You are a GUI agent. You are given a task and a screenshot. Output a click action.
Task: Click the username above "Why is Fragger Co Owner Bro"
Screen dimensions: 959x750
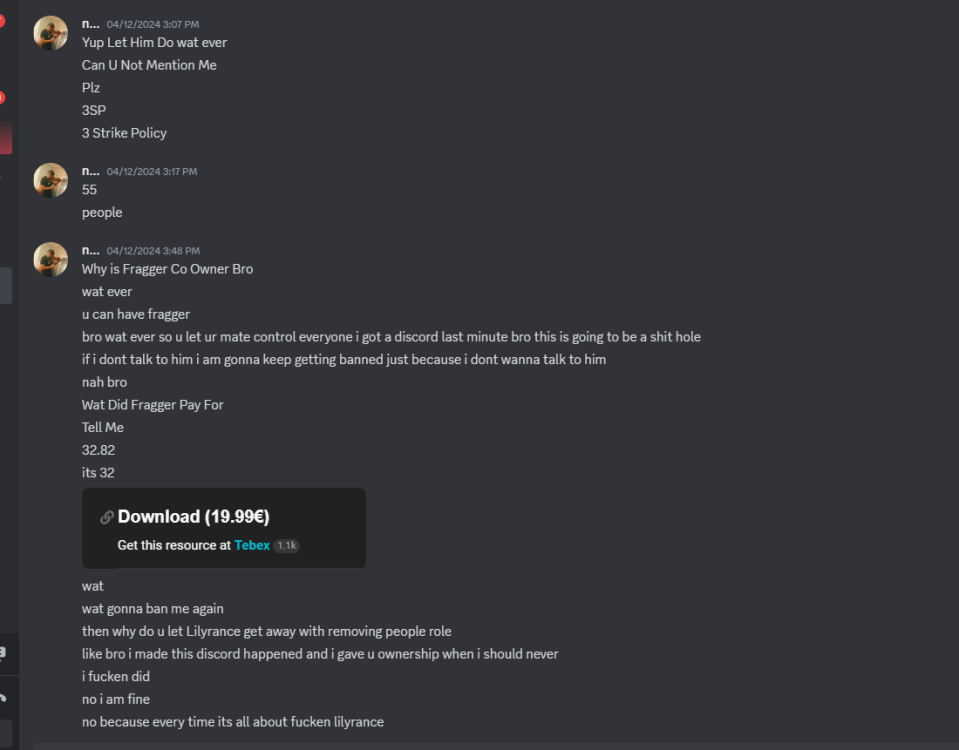pos(90,250)
